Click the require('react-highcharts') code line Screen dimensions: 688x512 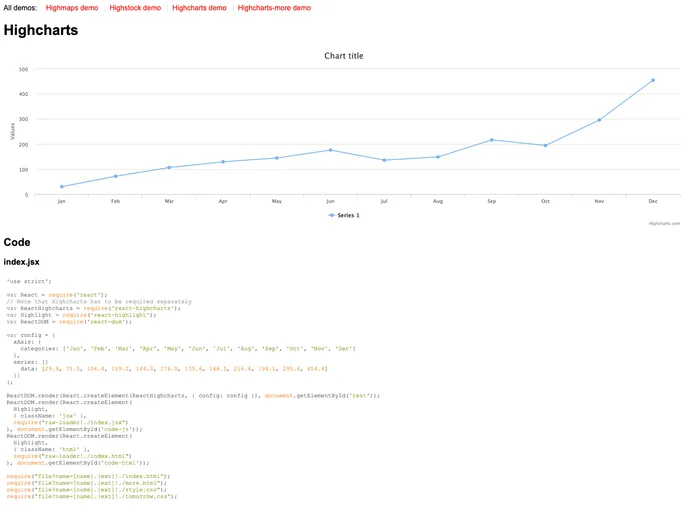(93, 308)
